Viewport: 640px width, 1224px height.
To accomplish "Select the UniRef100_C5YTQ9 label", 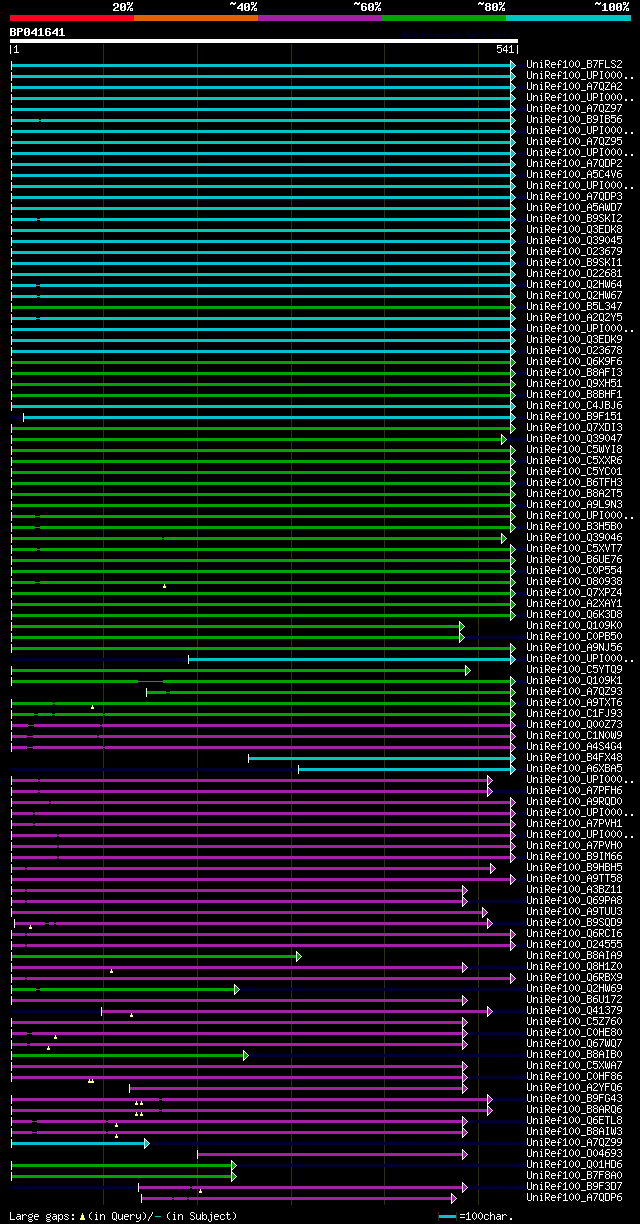I will point(574,670).
